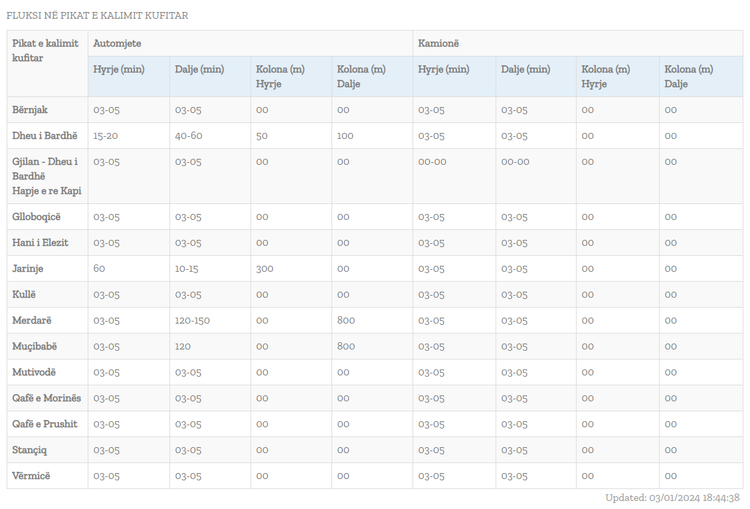Select the 'Dheu i Bardhë' row label
Screen dimensions: 750x509
coord(44,135)
